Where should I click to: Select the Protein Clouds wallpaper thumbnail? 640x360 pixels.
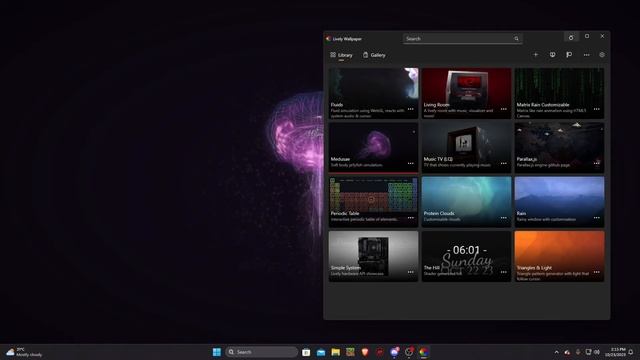click(467, 202)
